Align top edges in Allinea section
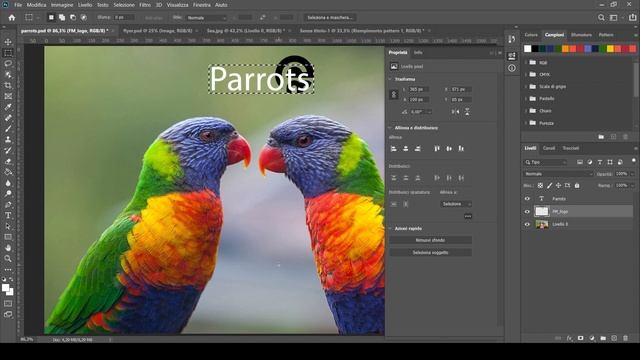This screenshot has width=640, height=360. (437, 149)
